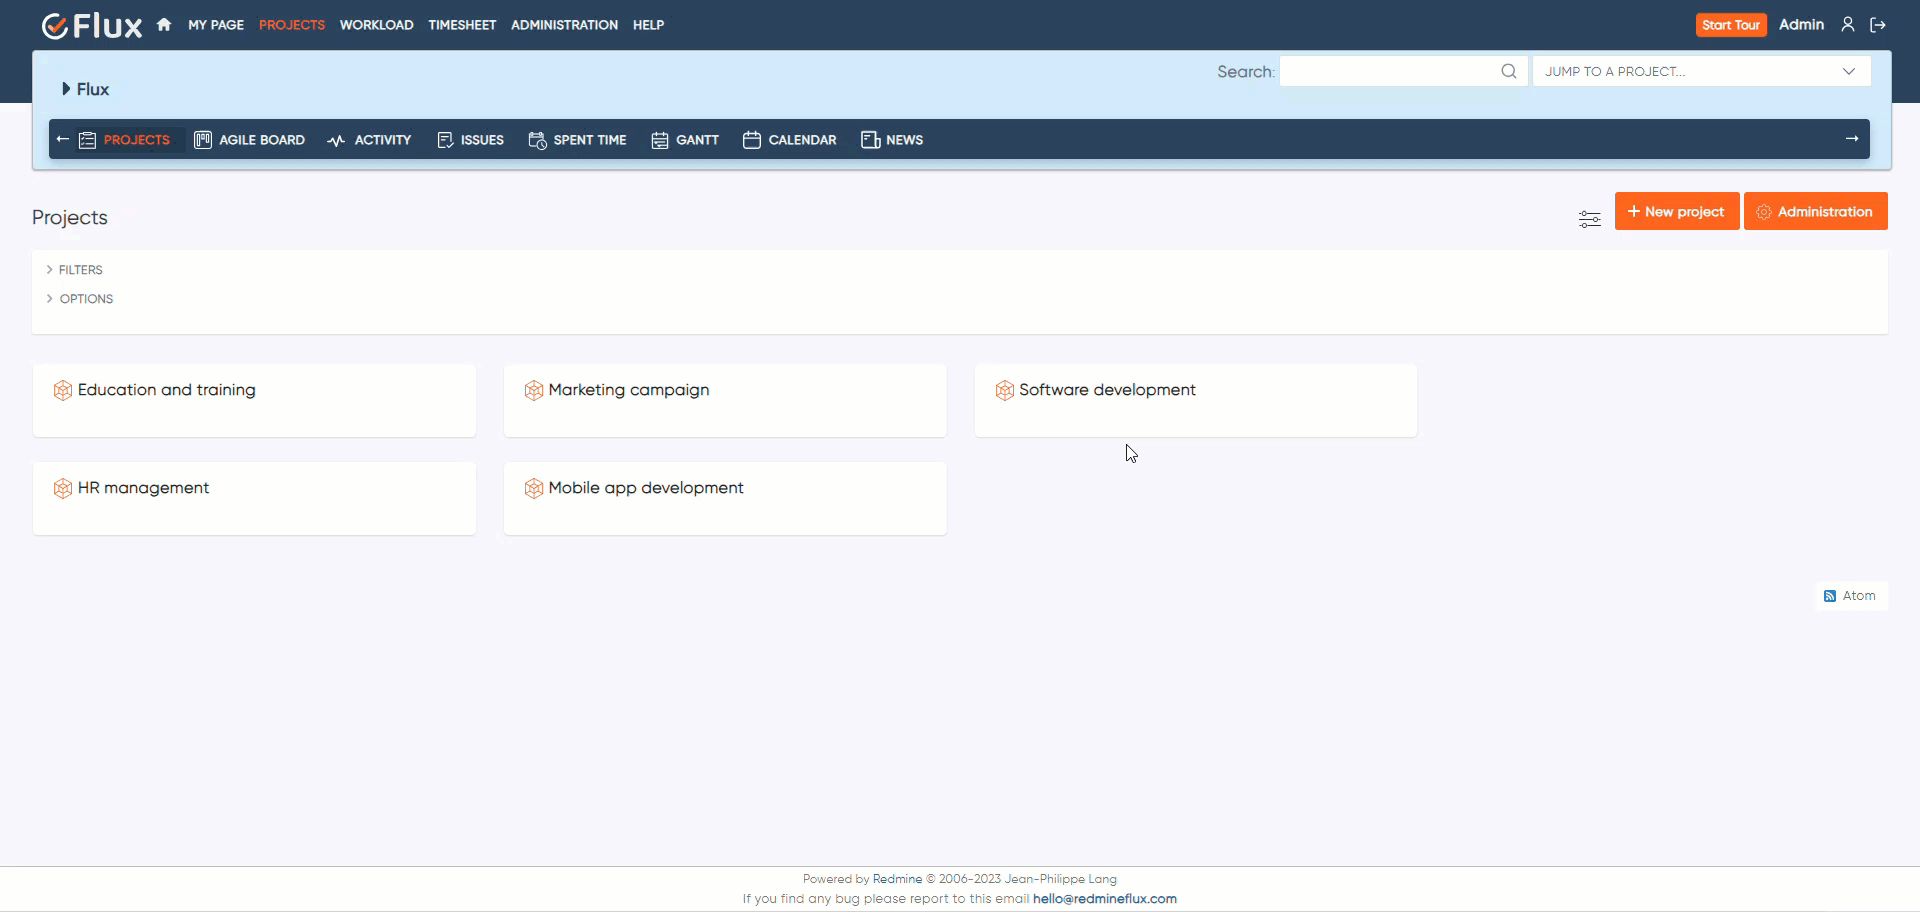The image size is (1920, 912).
Task: Click the home icon in top navigation
Action: point(164,25)
